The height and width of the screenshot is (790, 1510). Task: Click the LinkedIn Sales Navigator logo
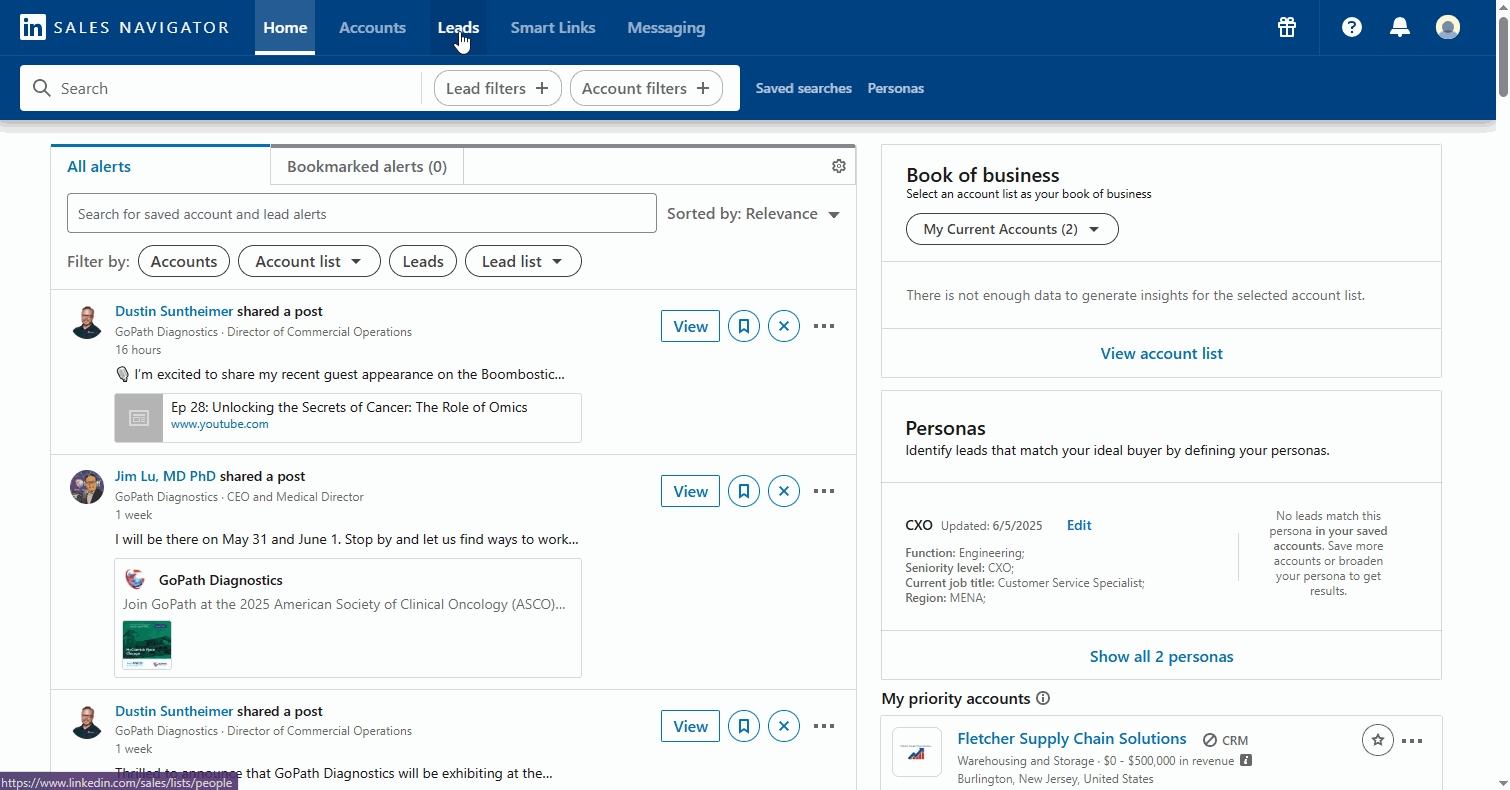pyautogui.click(x=125, y=27)
